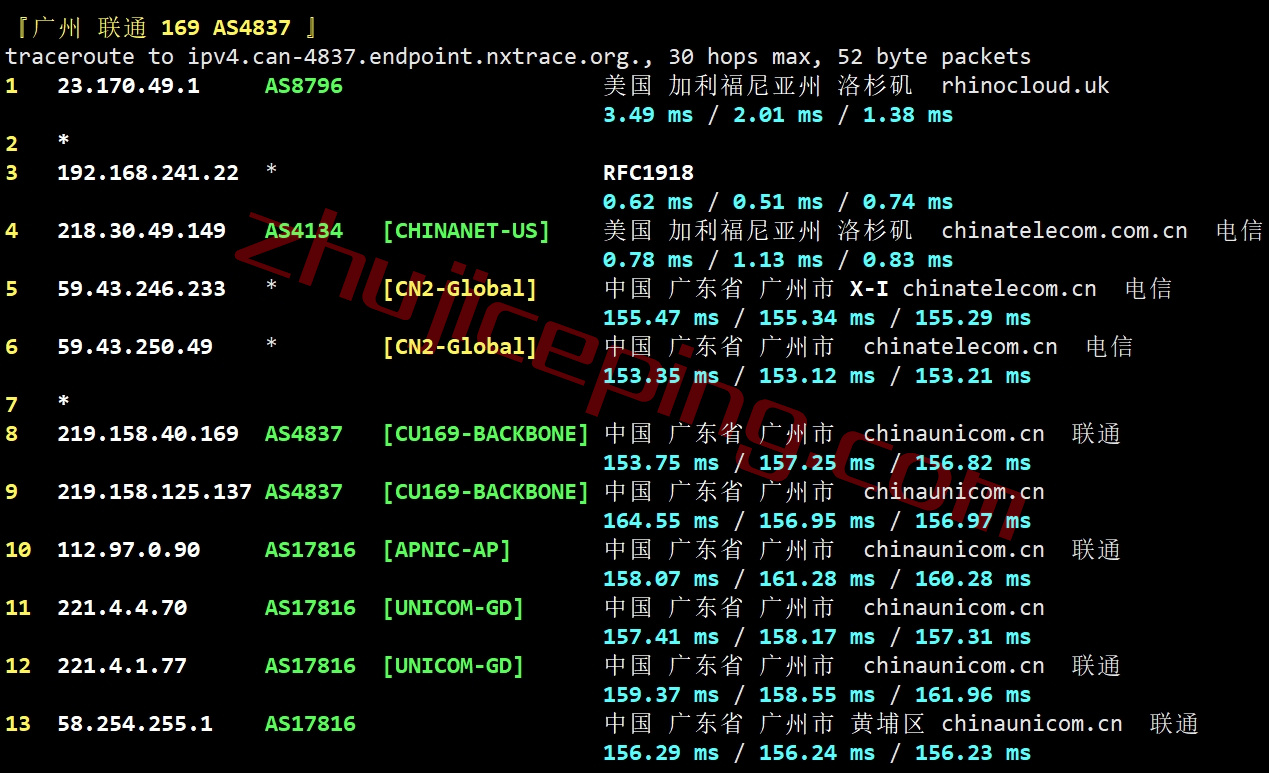Image resolution: width=1269 pixels, height=773 pixels.
Task: Select the 156.29 ms latency value
Action: [661, 753]
